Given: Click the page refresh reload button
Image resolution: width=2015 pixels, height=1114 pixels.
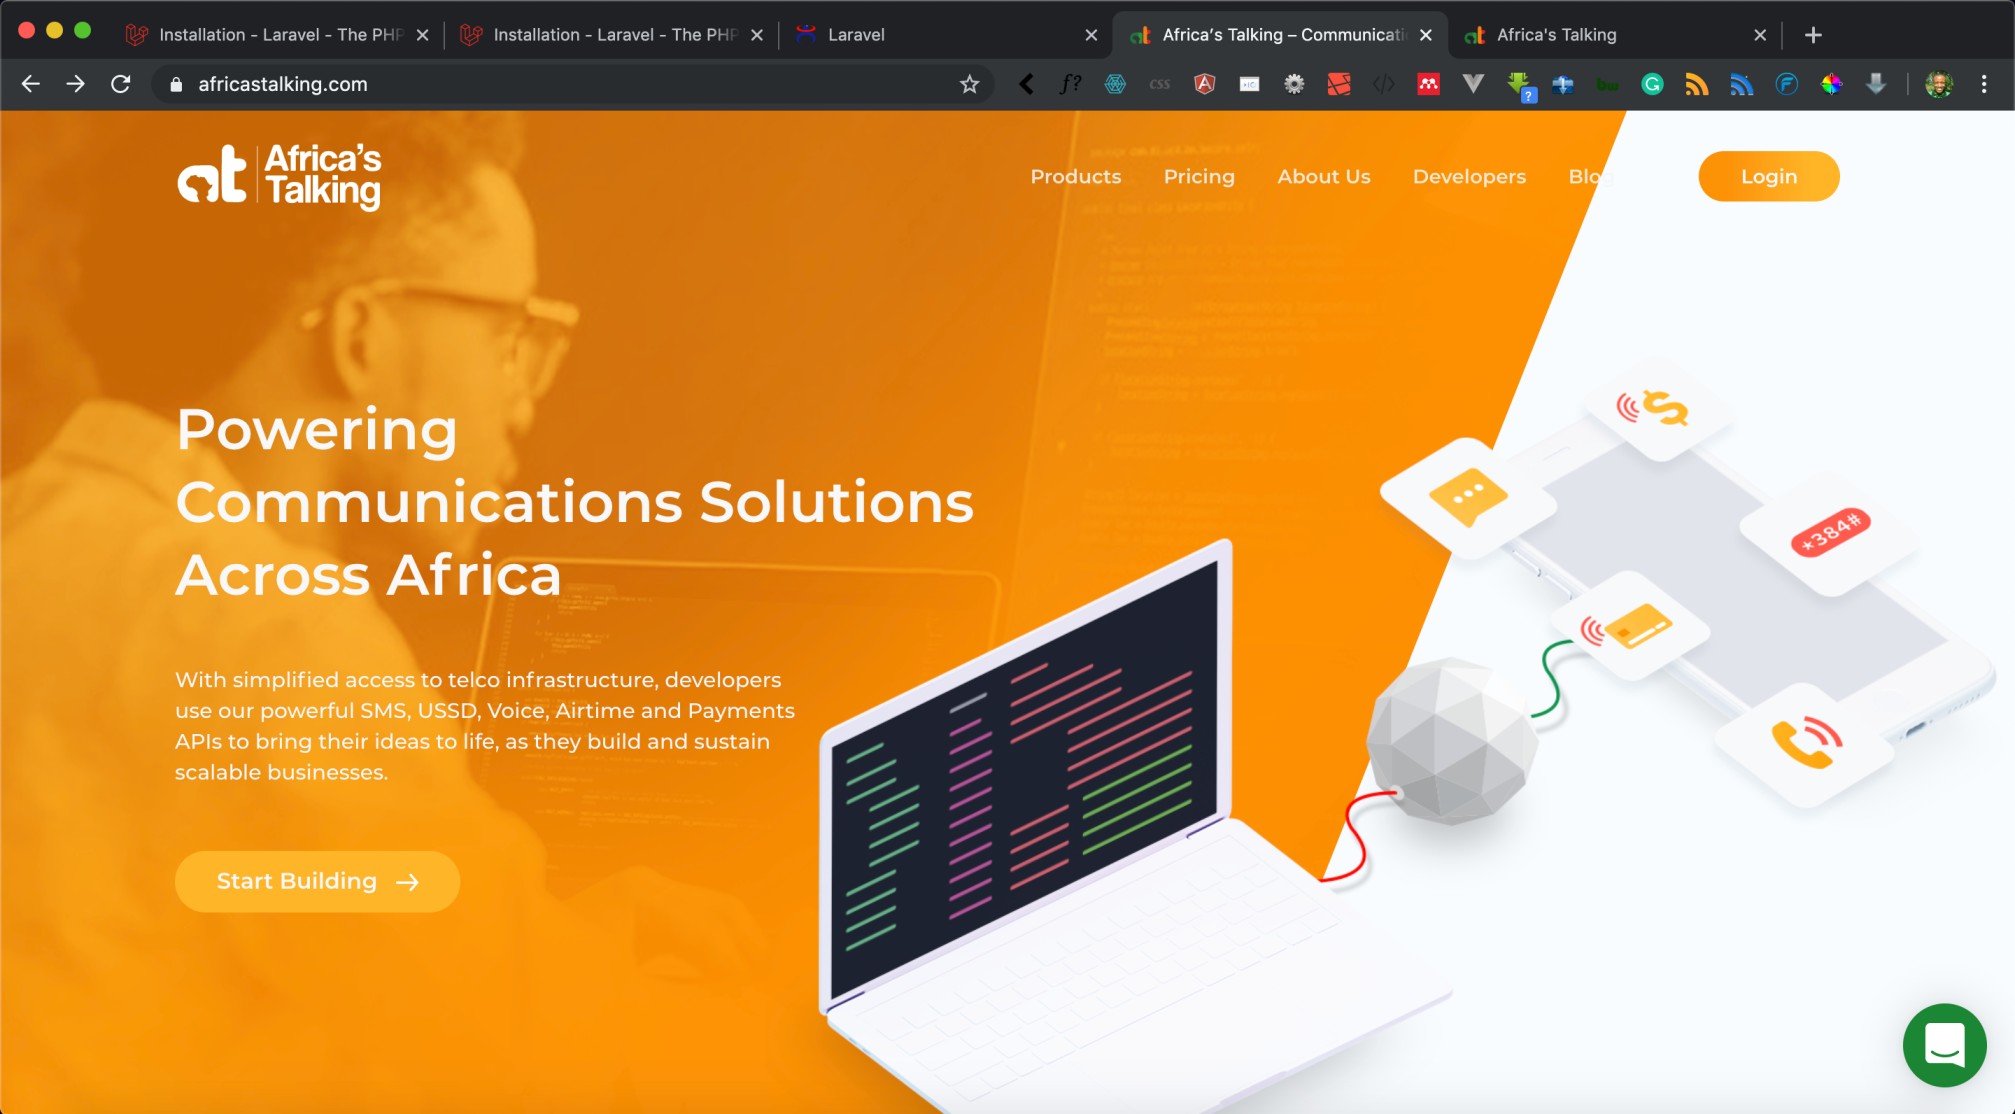Looking at the screenshot, I should tap(121, 84).
